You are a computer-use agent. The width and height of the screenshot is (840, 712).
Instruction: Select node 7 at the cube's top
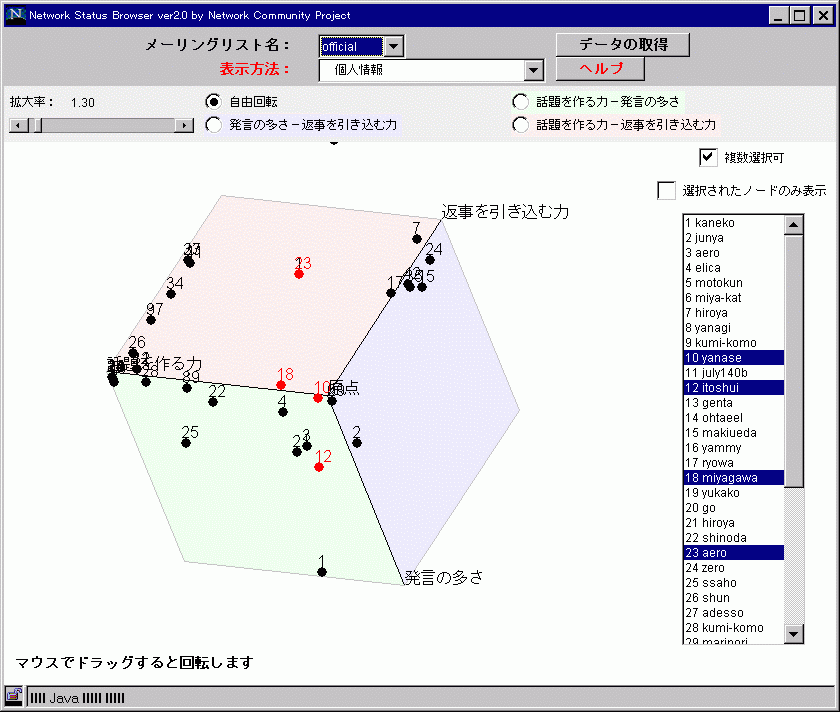416,239
